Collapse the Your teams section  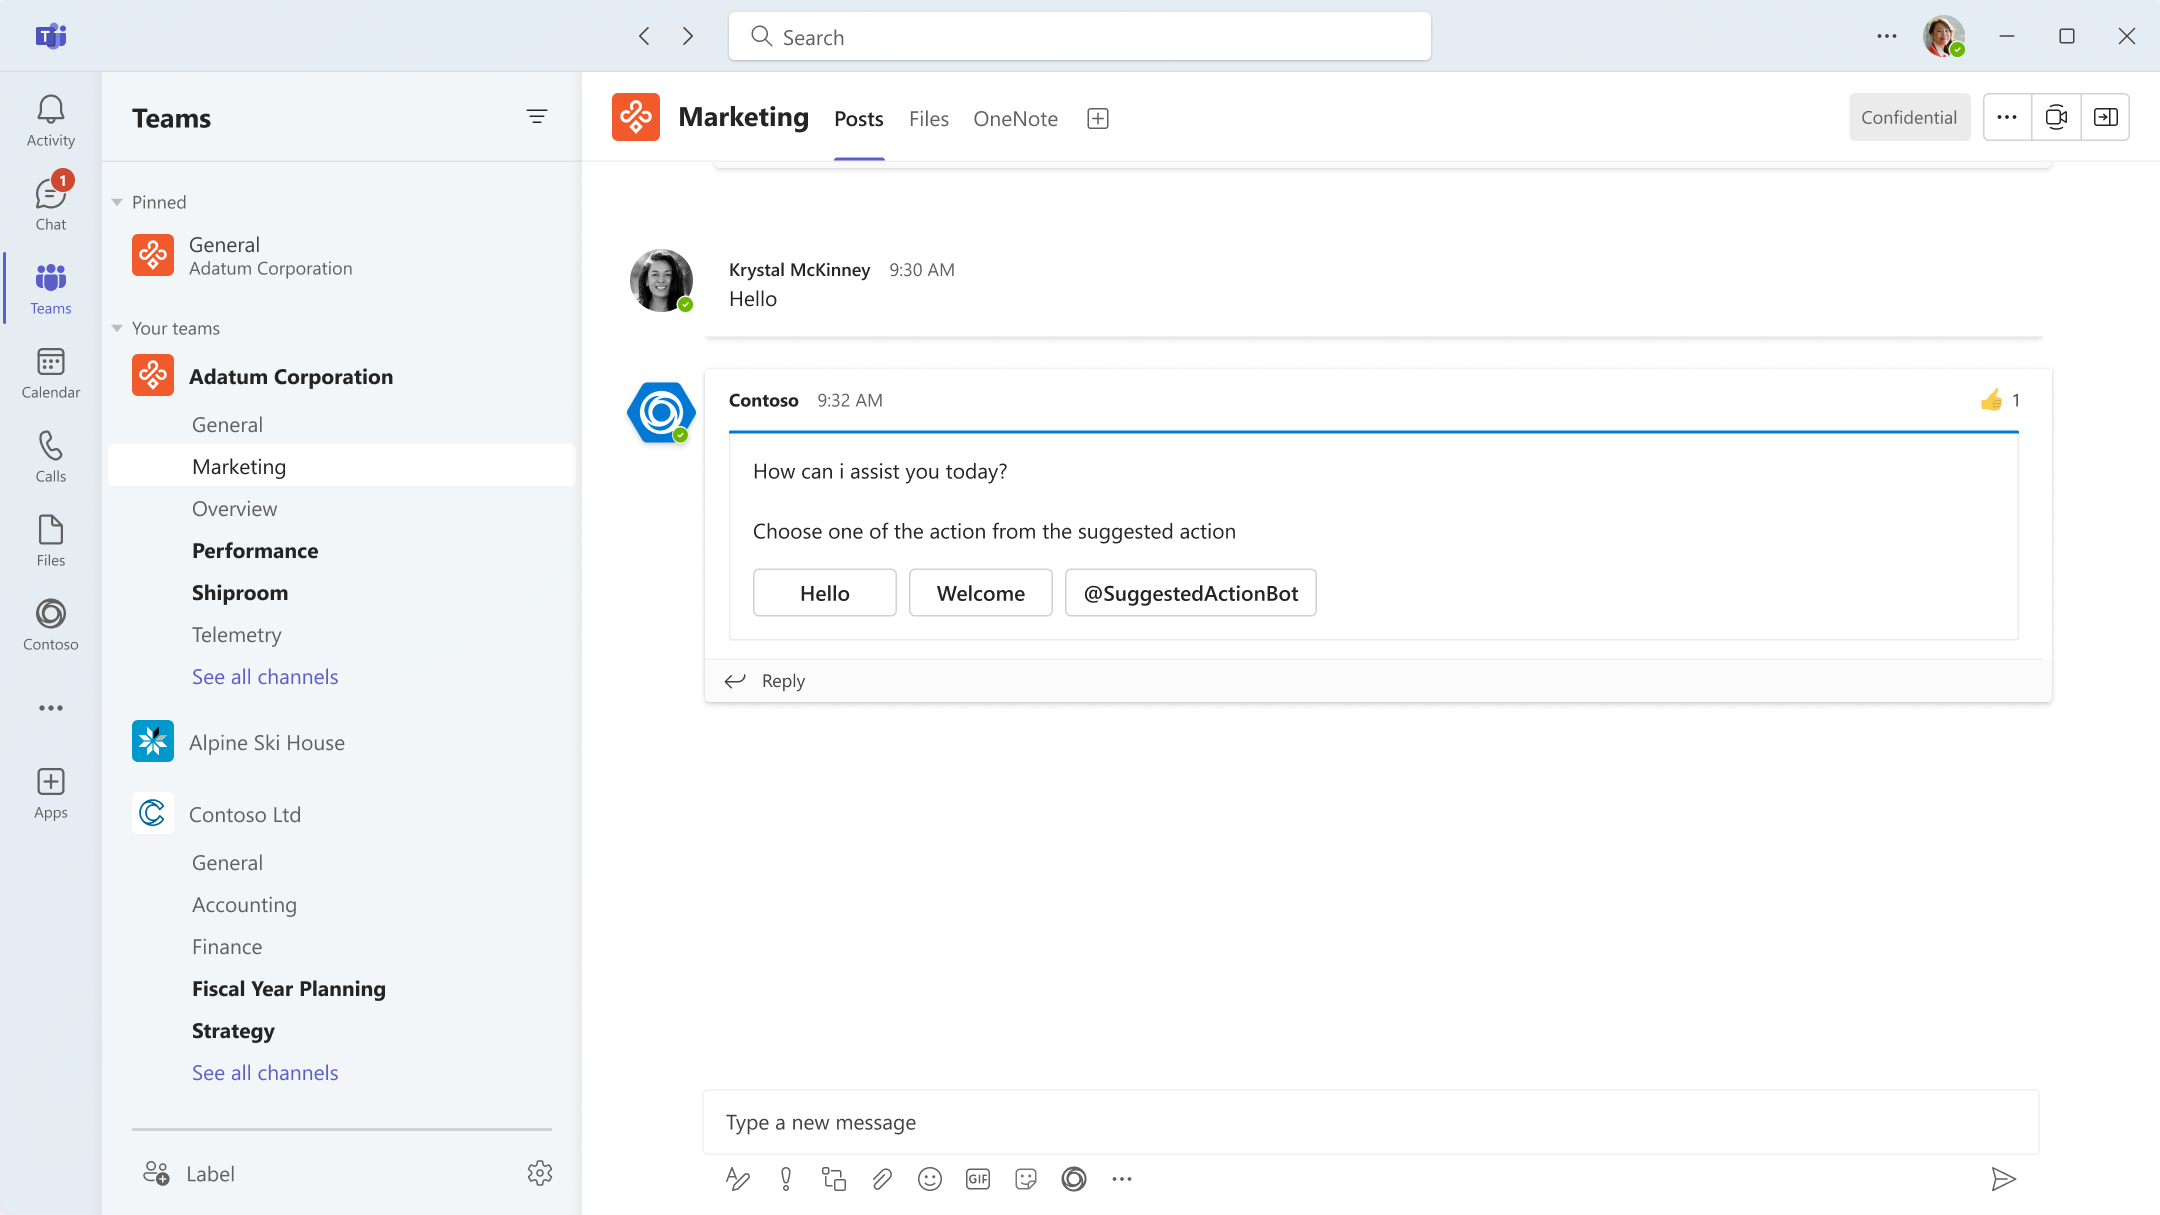point(117,328)
